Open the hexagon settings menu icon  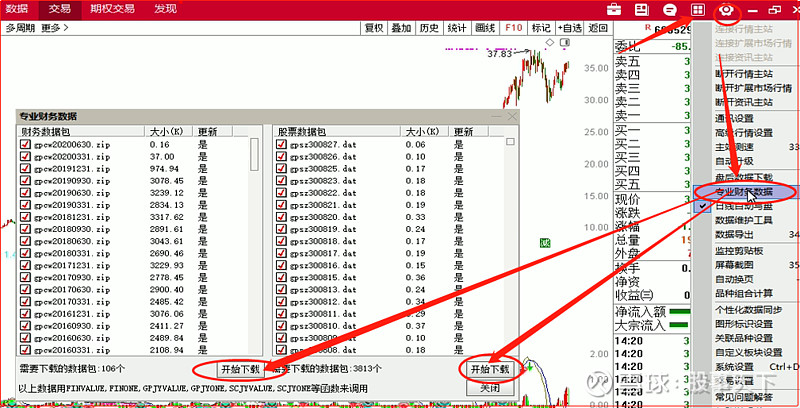pyautogui.click(x=727, y=10)
